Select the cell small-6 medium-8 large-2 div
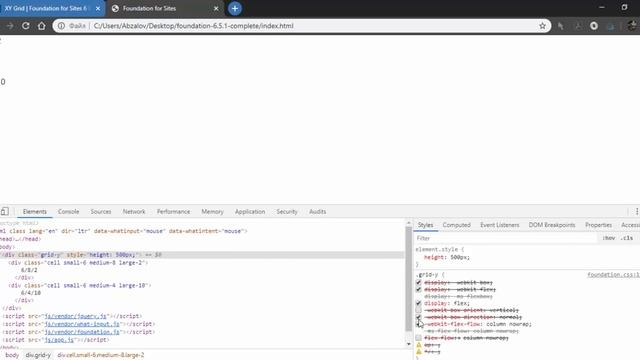This screenshot has width=640, height=360. tap(78, 262)
